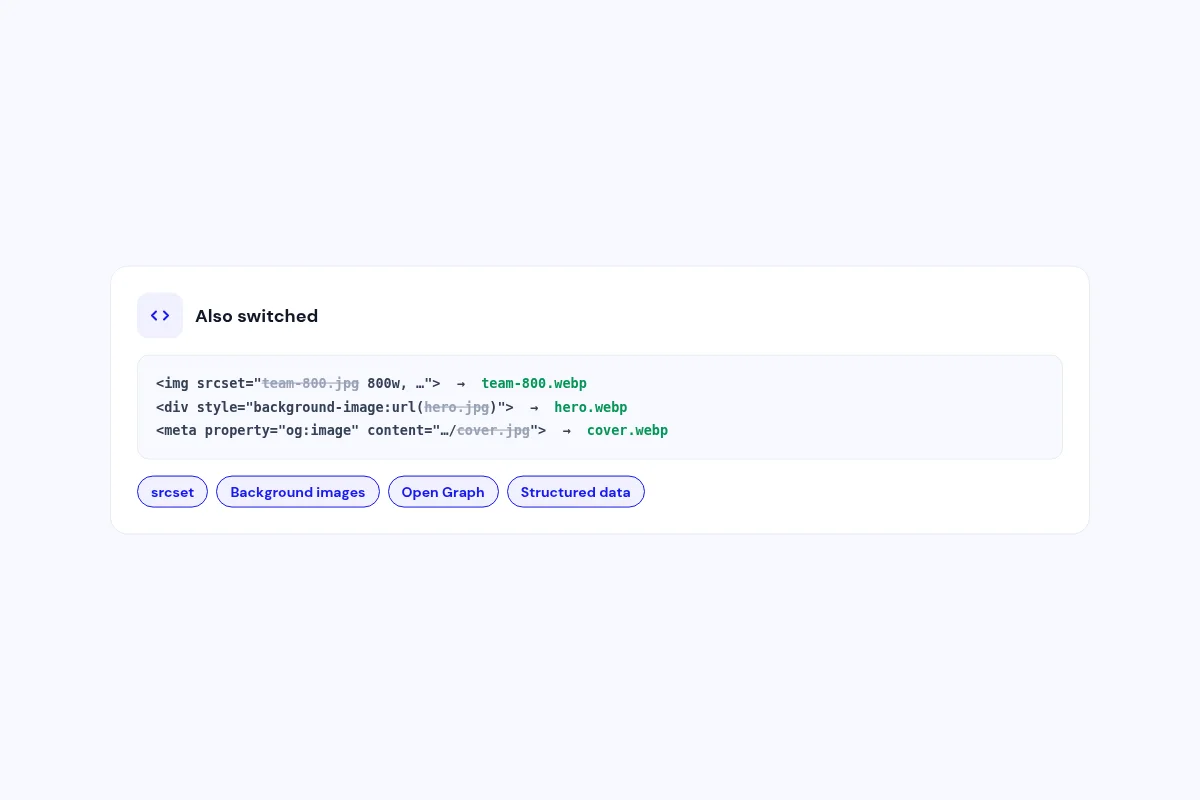Select the srcset pill tag

pyautogui.click(x=172, y=492)
